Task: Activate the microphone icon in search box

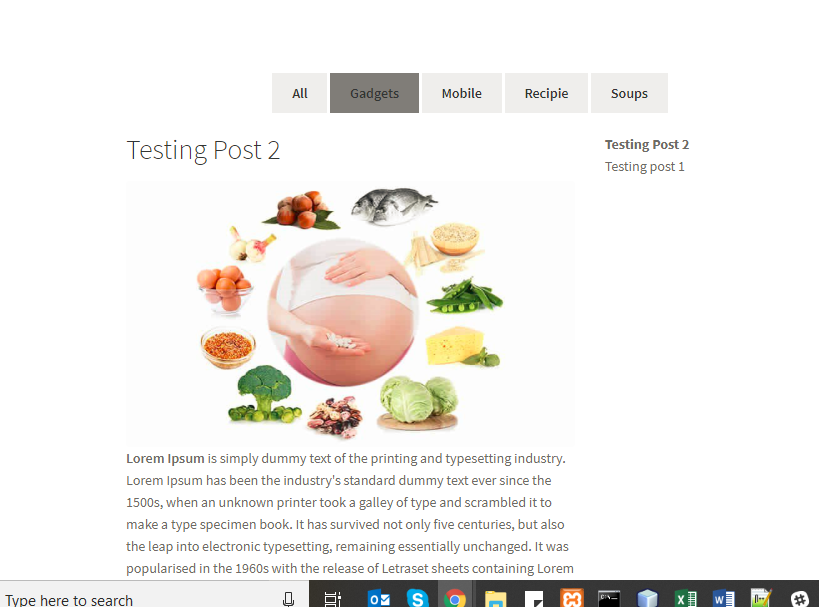Action: tap(288, 599)
